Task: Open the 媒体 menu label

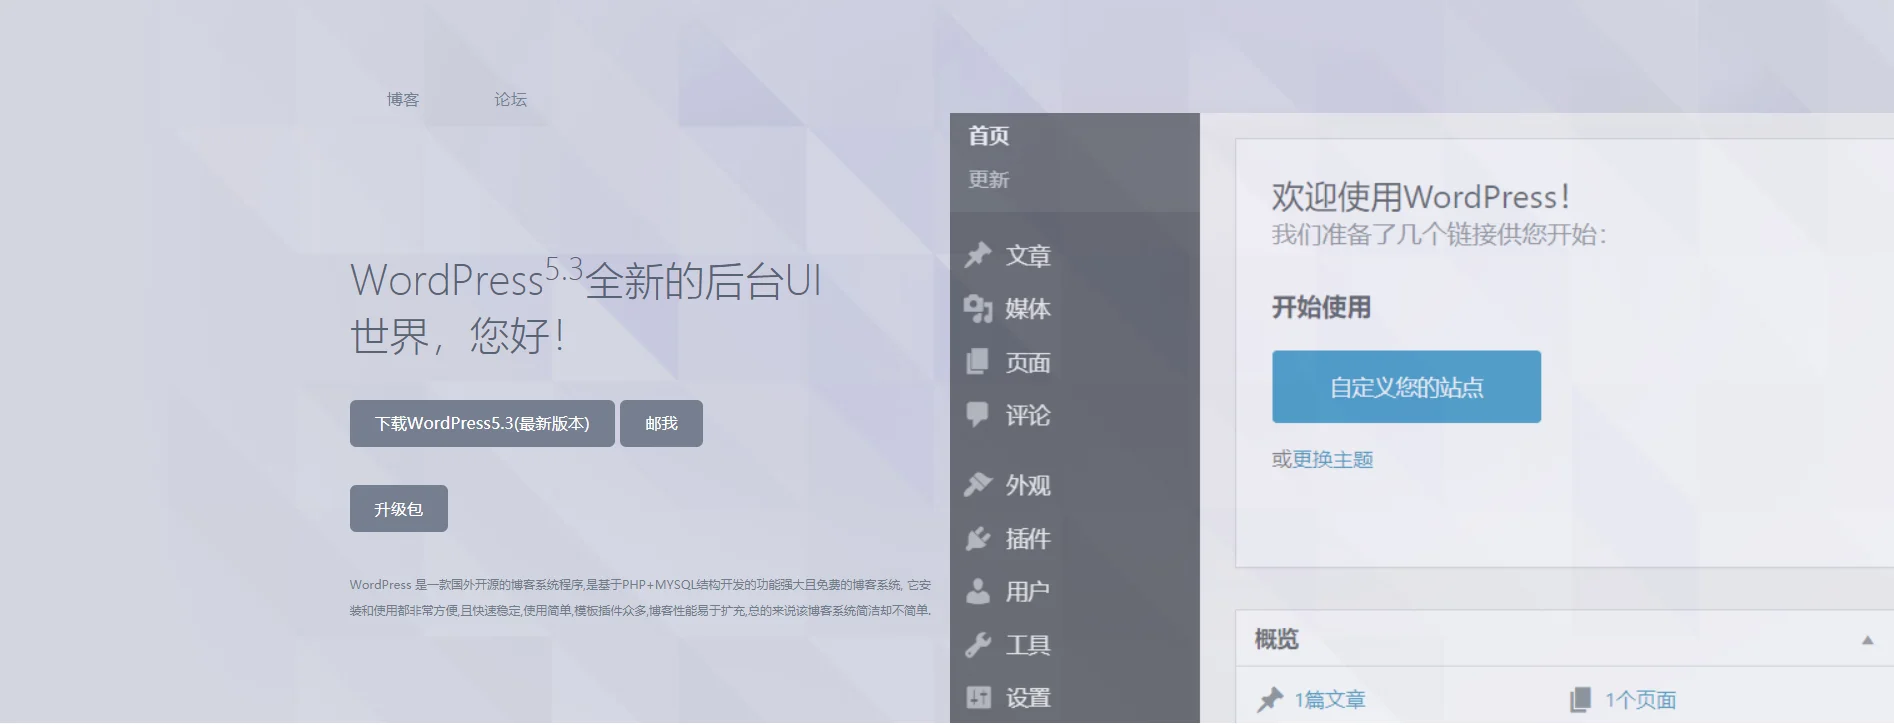Action: [x=1028, y=309]
